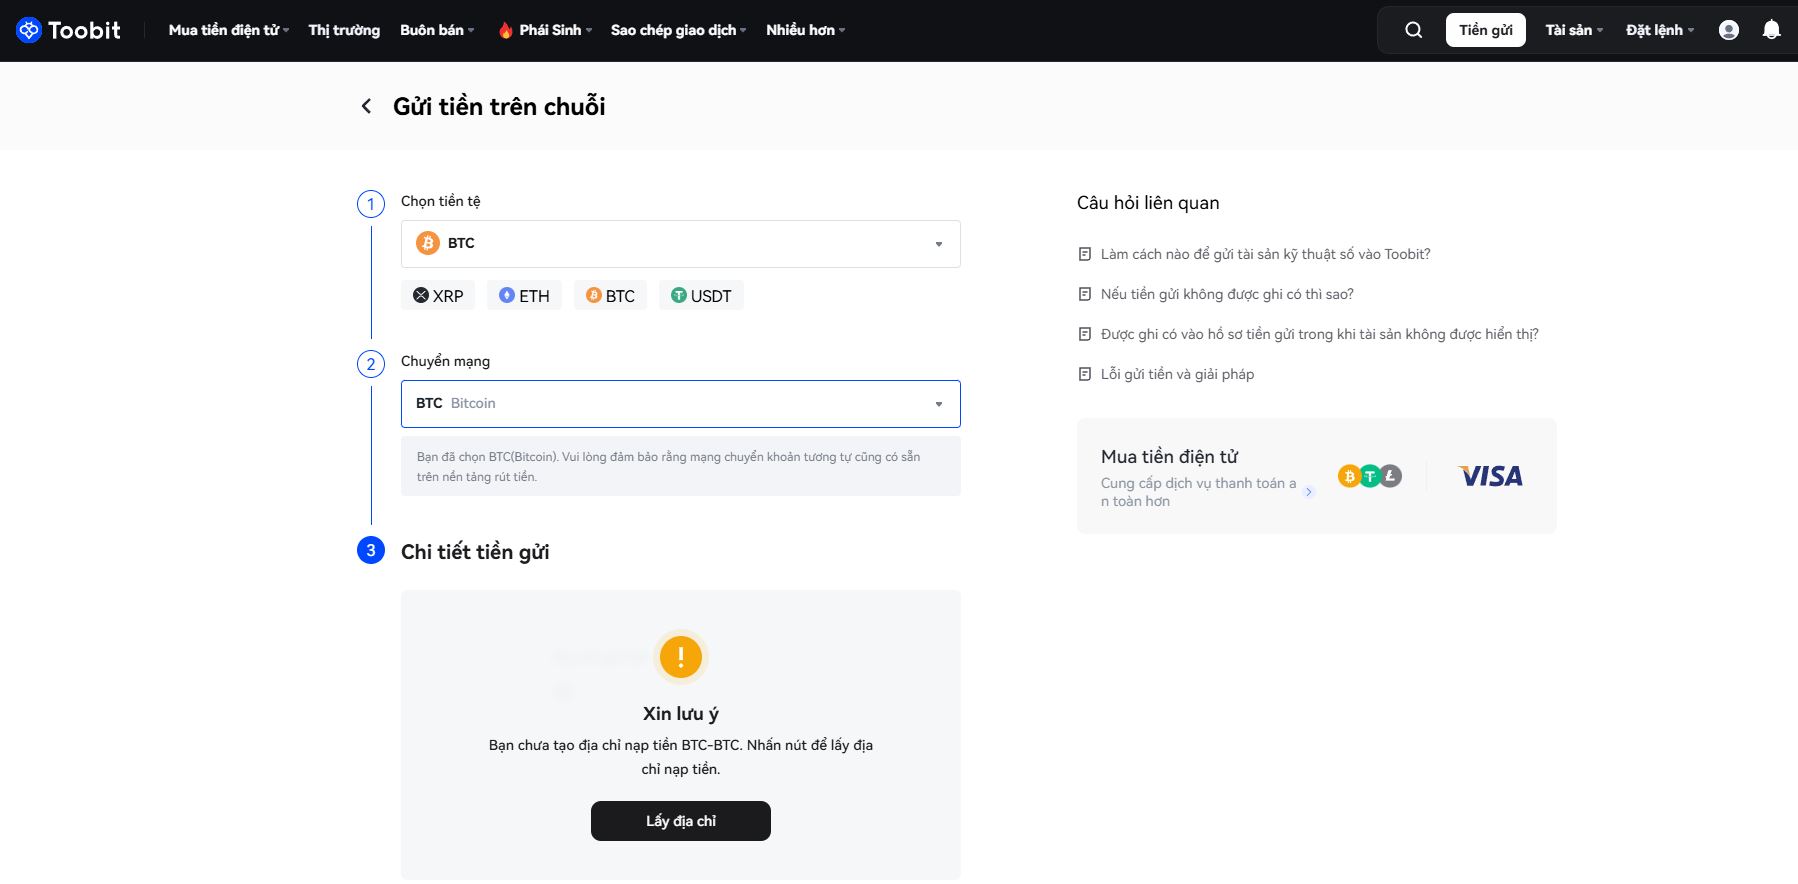Open the search magnifier icon
Image resolution: width=1798 pixels, height=884 pixels.
click(1413, 30)
